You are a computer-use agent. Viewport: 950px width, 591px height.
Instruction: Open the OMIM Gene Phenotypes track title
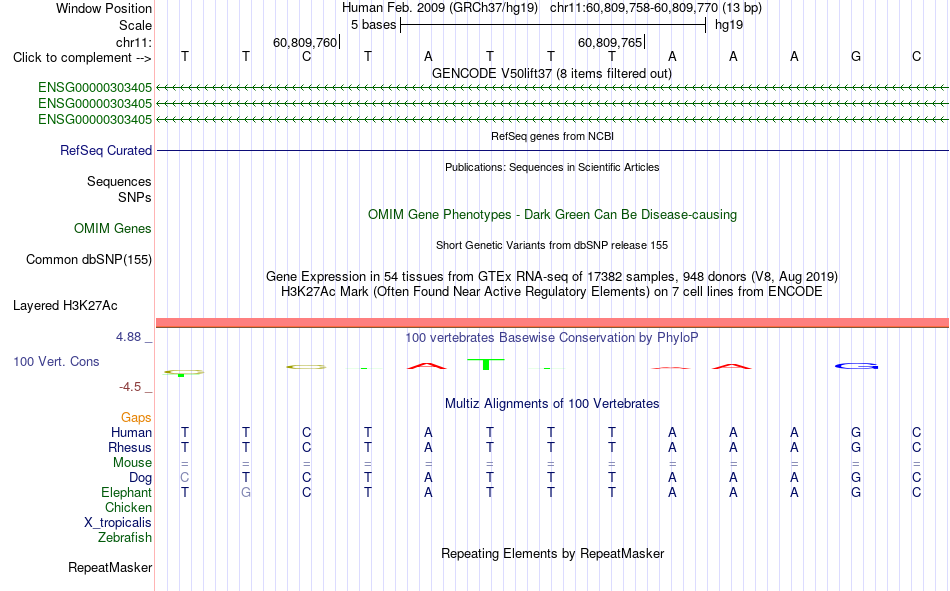coord(552,215)
